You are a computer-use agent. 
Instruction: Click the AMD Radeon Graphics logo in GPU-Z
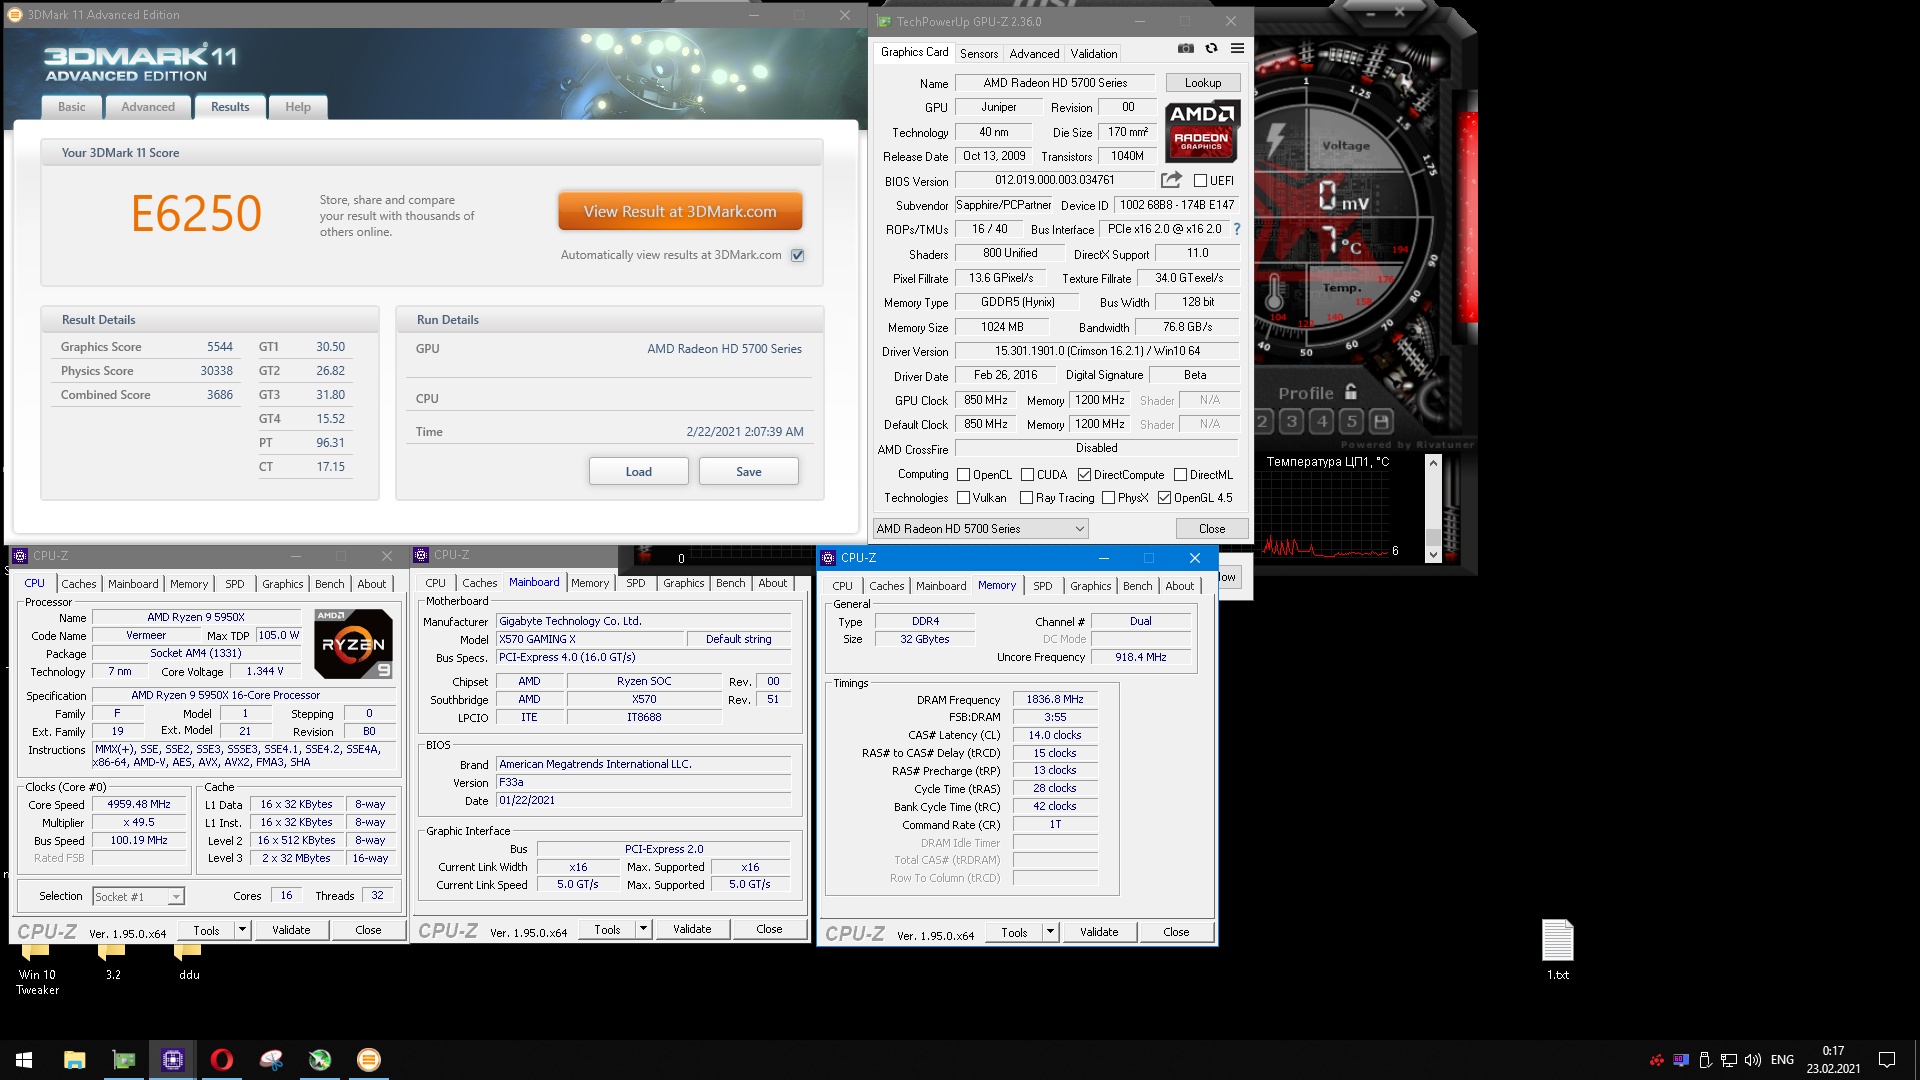coord(1203,131)
